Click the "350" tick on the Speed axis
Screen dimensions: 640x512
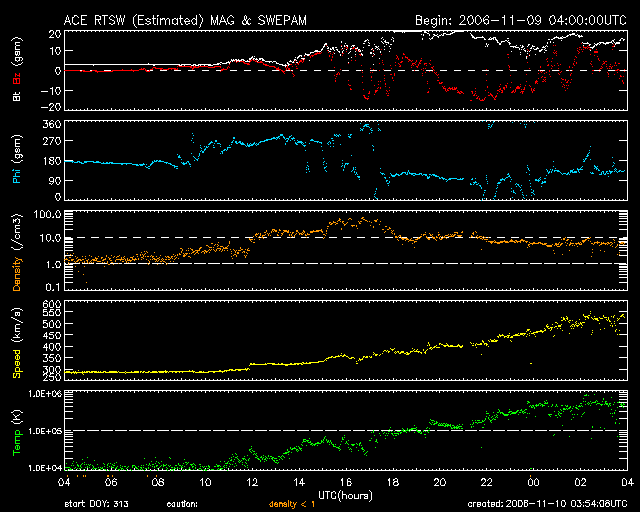(x=52, y=358)
